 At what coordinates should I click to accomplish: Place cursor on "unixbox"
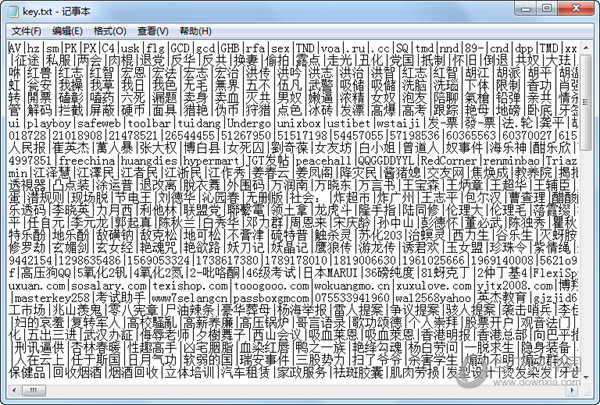[298, 123]
